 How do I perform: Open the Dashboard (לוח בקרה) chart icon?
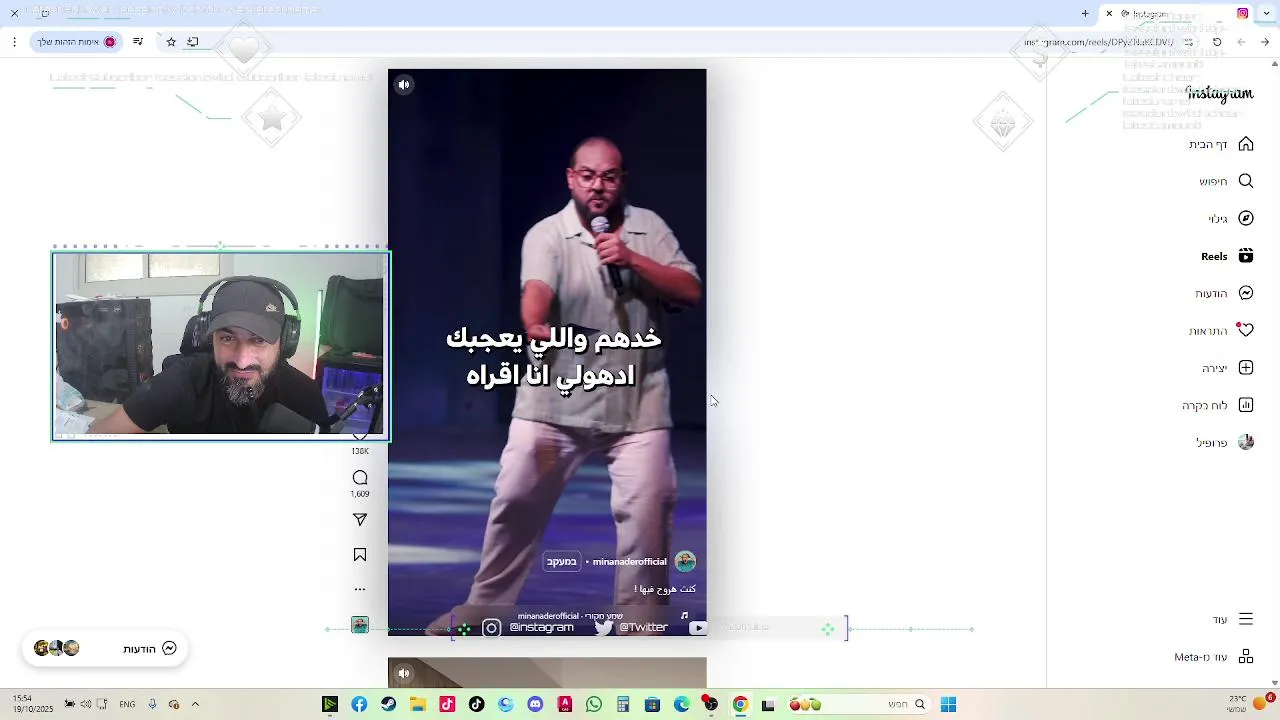1246,405
